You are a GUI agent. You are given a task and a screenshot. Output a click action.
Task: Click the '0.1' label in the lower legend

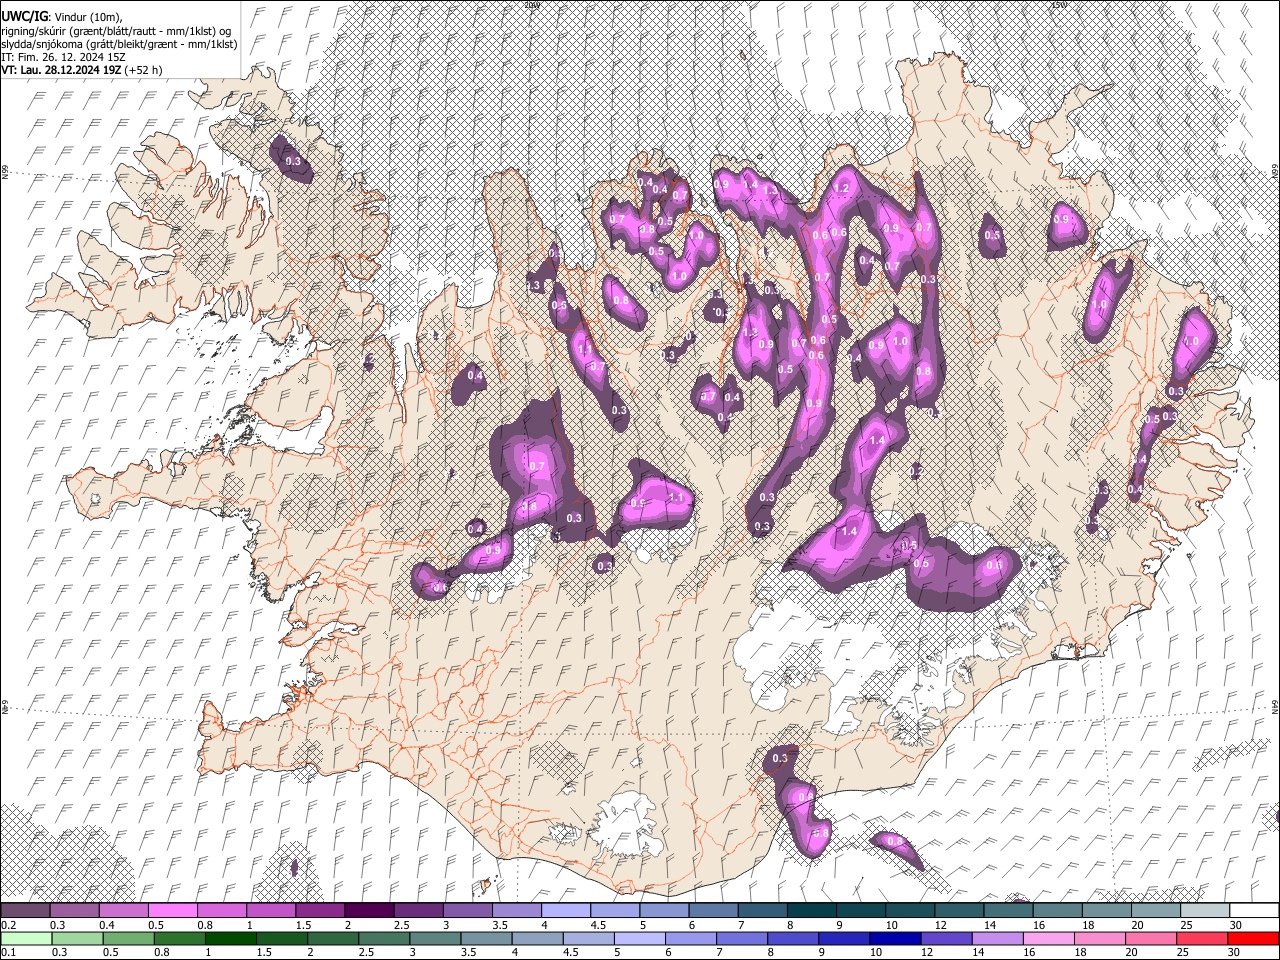point(8,953)
